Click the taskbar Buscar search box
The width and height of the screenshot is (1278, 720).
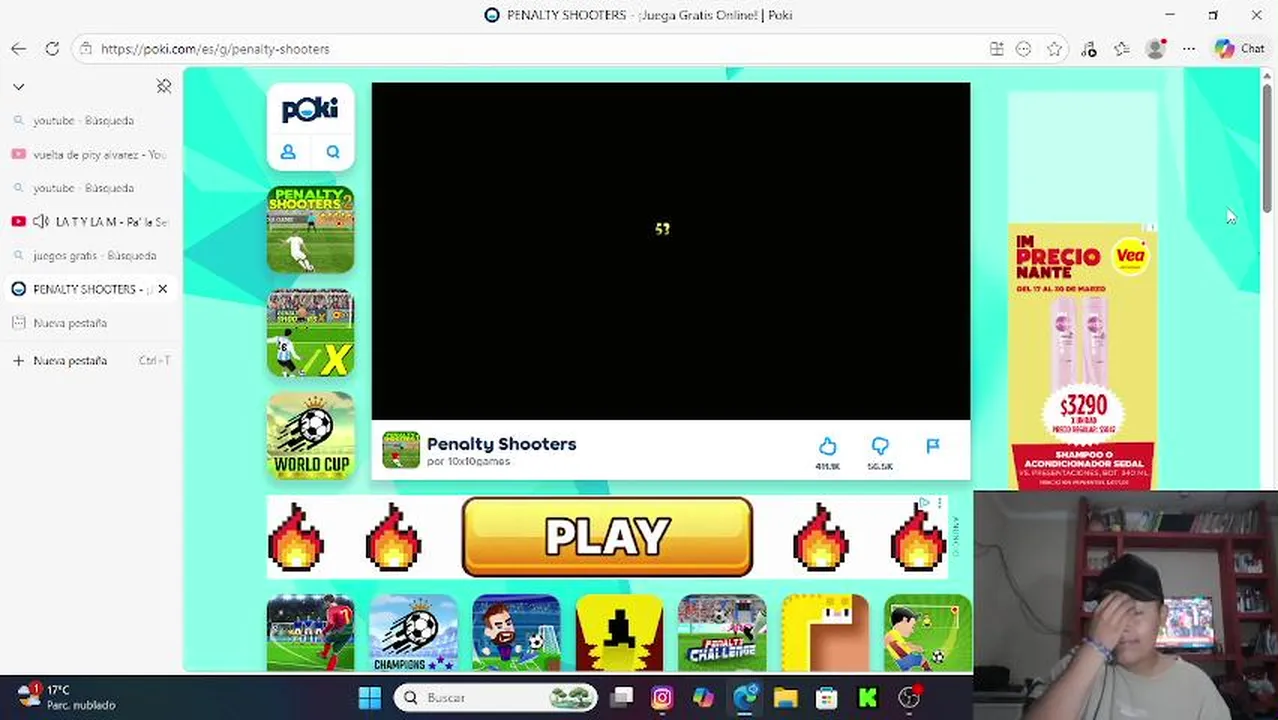pyautogui.click(x=496, y=697)
